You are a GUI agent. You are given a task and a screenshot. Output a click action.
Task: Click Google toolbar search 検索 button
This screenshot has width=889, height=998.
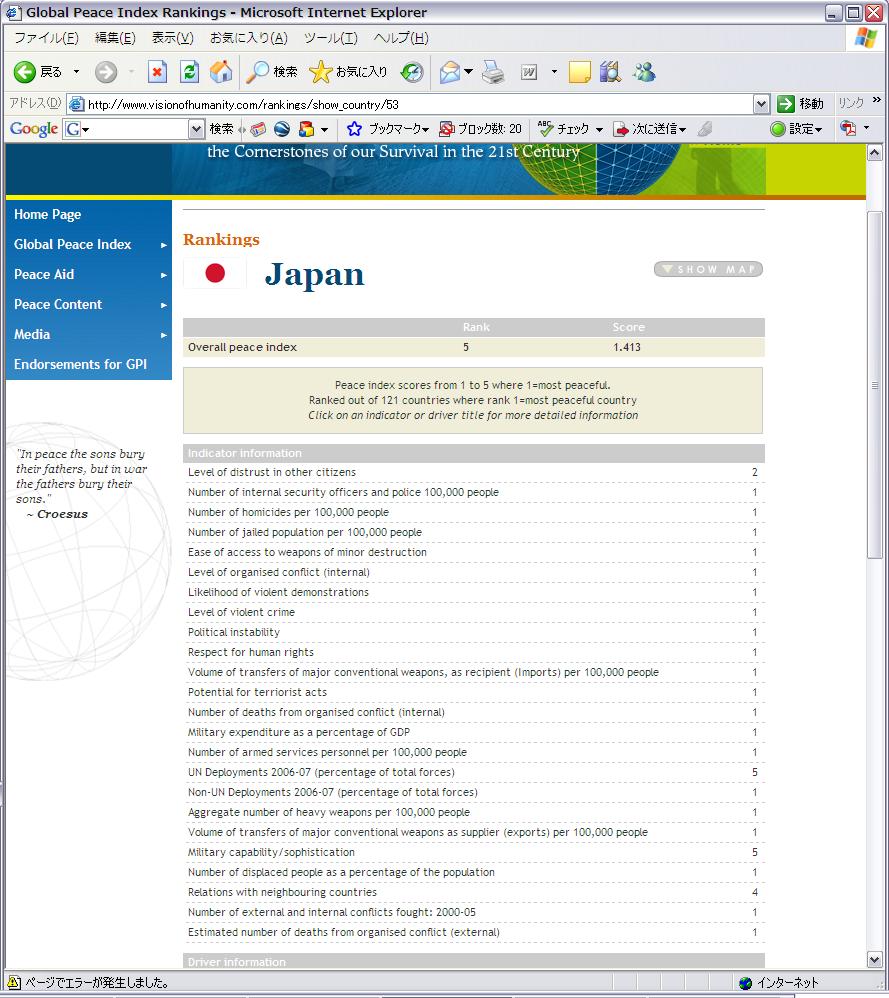[221, 129]
